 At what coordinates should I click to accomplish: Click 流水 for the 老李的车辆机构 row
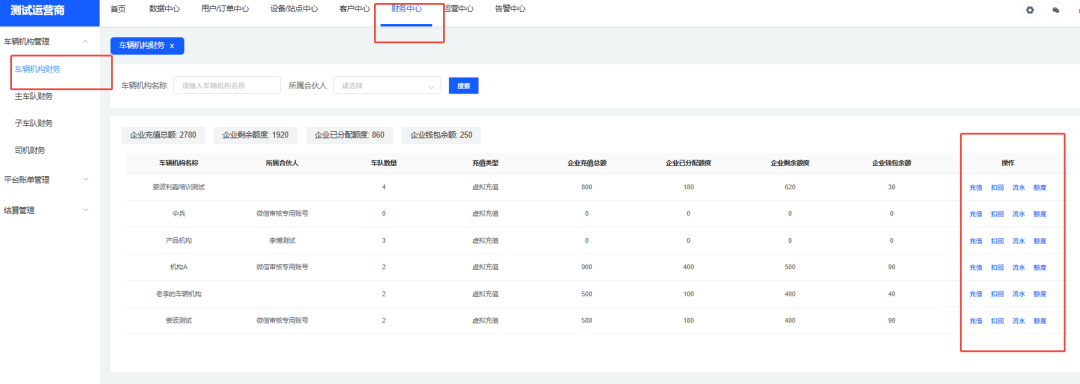(x=1019, y=294)
